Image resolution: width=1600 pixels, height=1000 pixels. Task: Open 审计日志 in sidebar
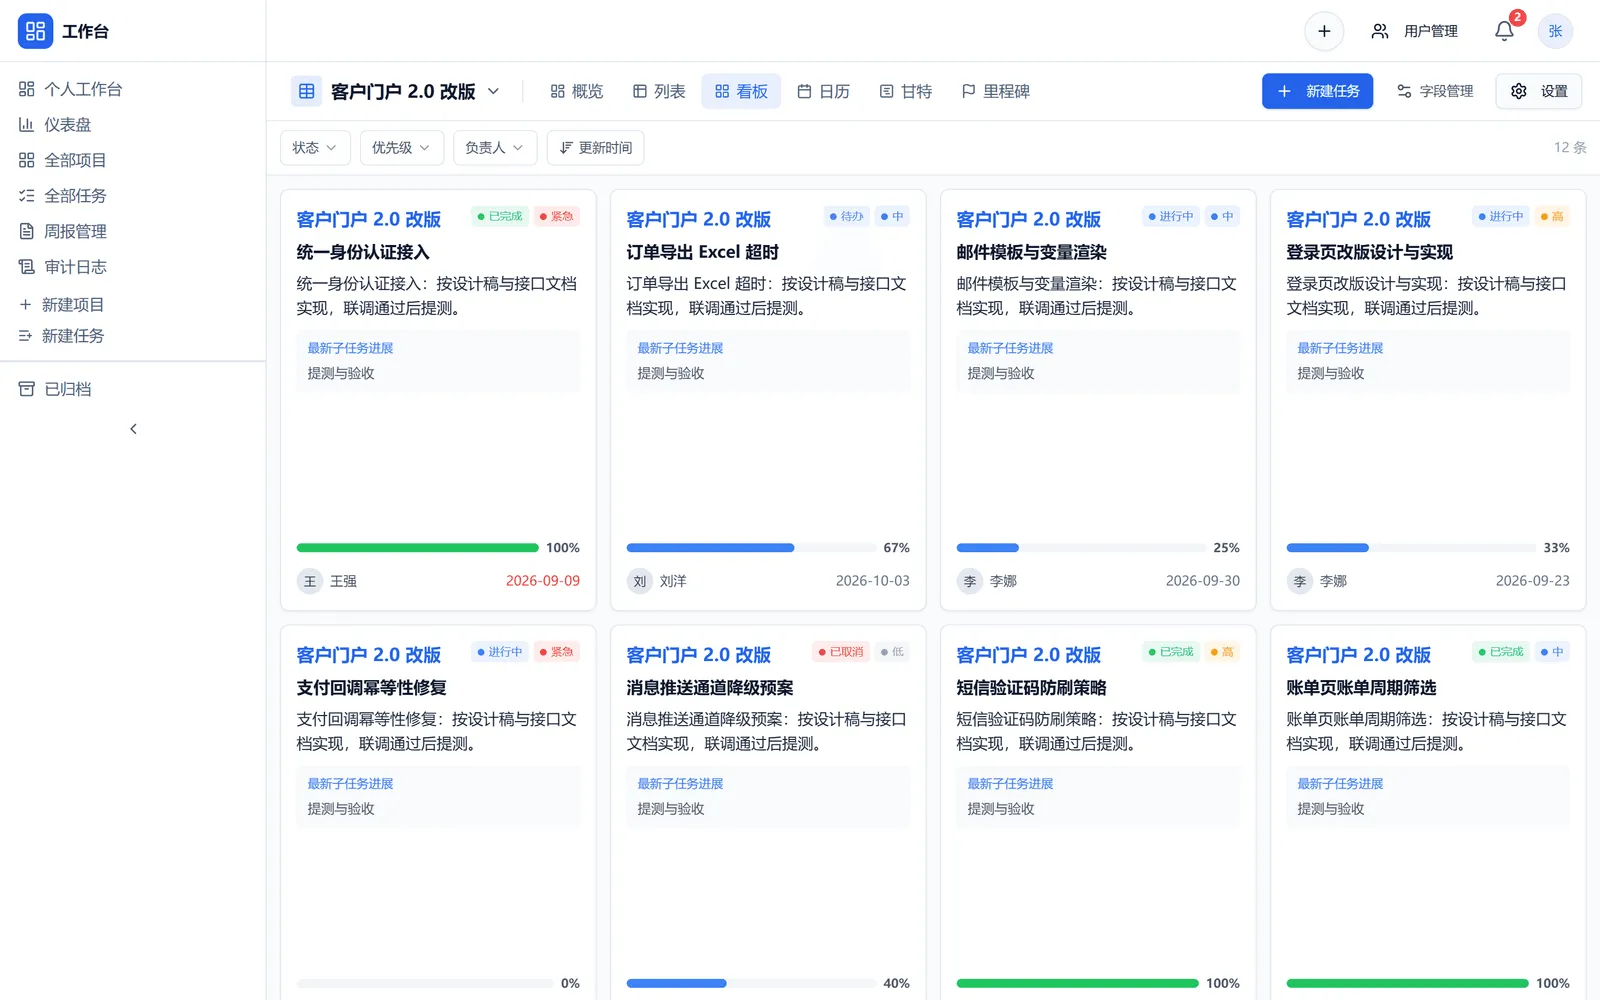[132, 267]
